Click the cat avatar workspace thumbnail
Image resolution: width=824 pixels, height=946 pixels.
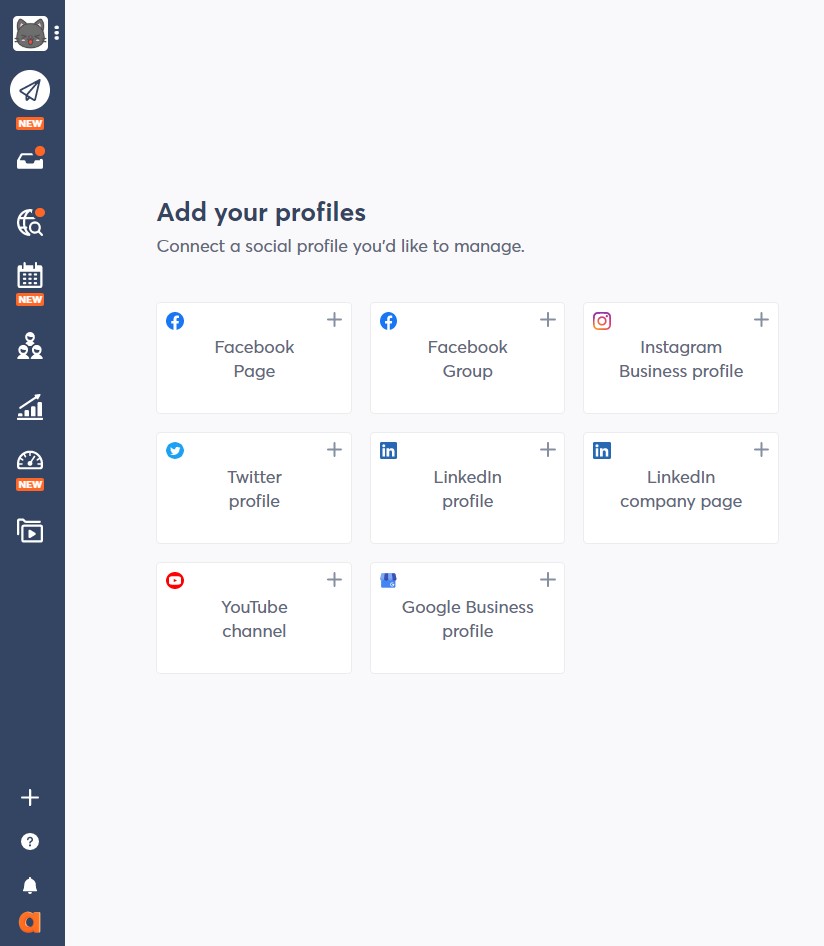[x=30, y=34]
